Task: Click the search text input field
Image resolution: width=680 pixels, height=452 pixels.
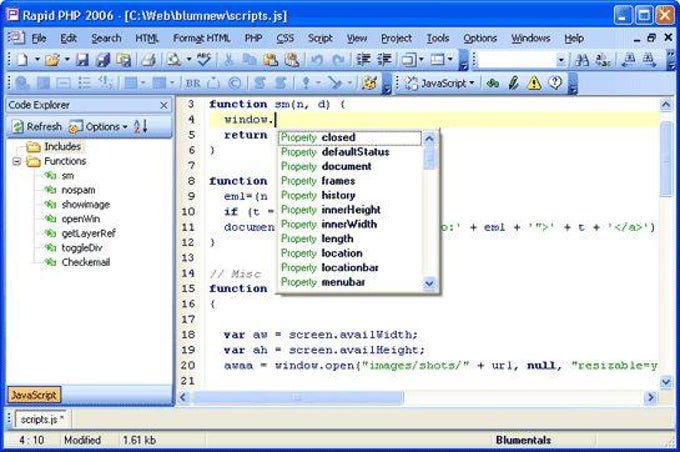Action: tap(517, 60)
